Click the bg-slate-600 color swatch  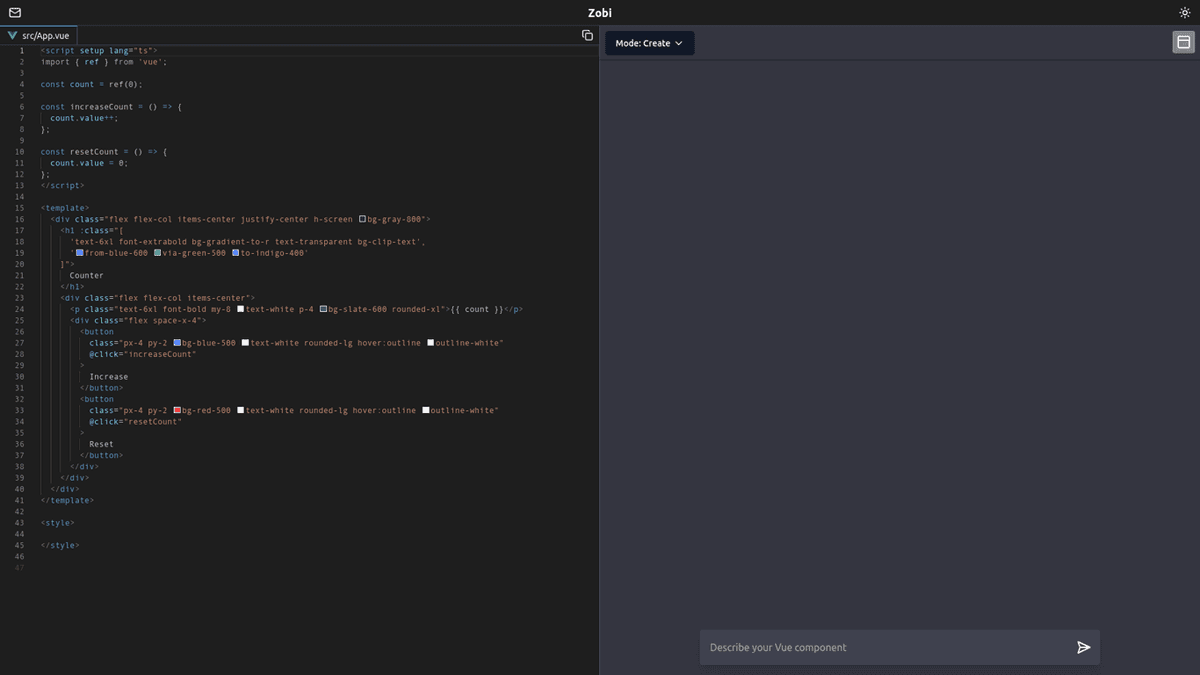coord(323,309)
